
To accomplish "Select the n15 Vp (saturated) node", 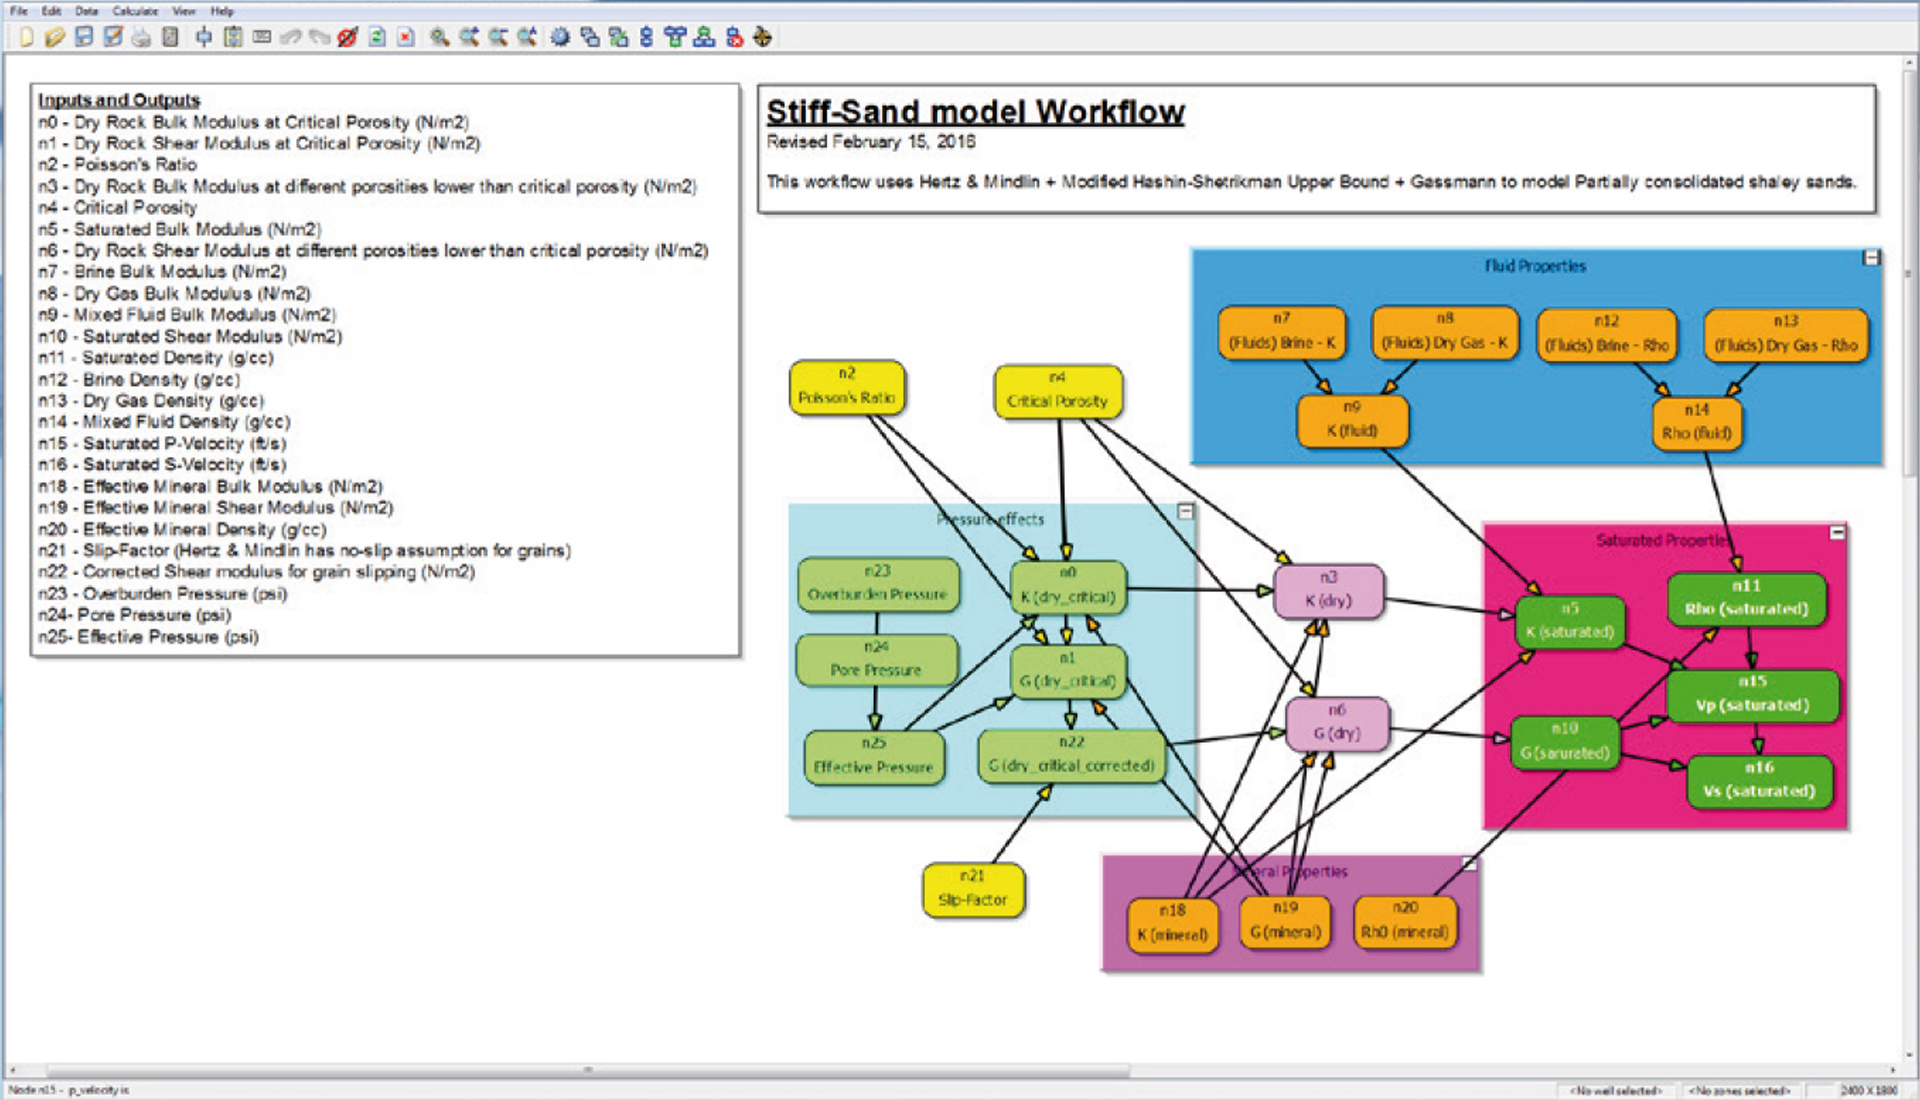I will click(x=1752, y=695).
